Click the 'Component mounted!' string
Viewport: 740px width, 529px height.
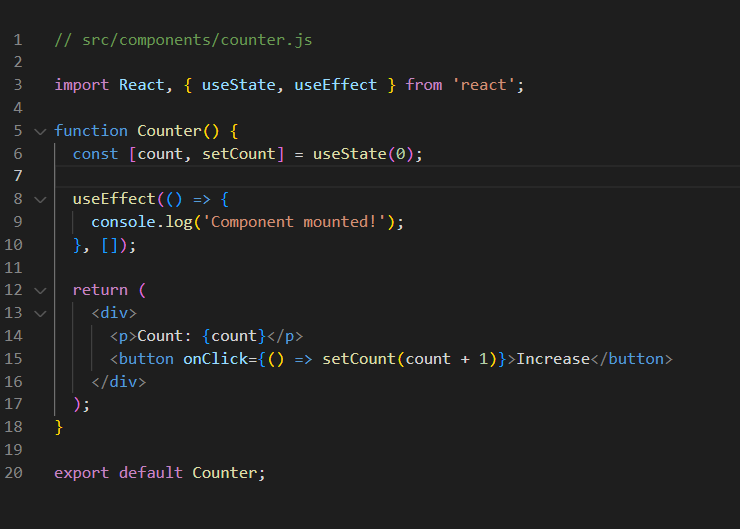294,222
